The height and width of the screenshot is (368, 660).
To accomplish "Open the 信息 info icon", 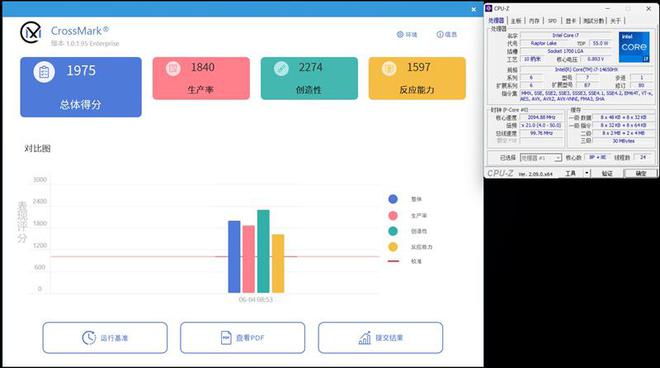I will [440, 35].
